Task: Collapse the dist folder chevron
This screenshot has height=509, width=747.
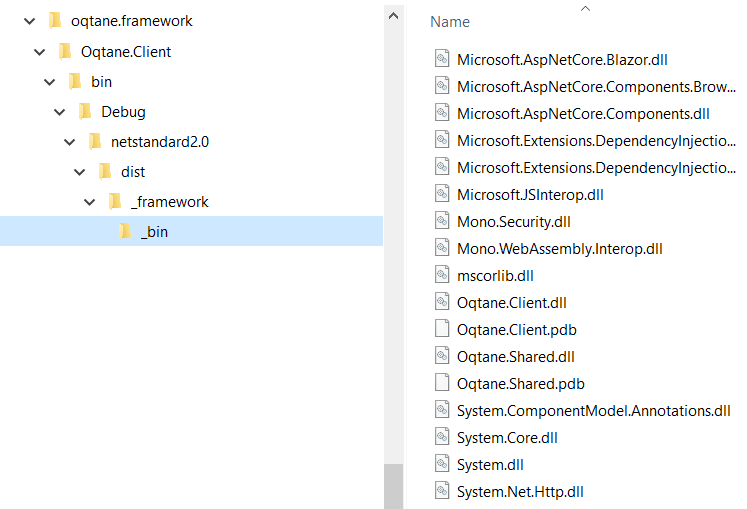Action: pyautogui.click(x=80, y=171)
